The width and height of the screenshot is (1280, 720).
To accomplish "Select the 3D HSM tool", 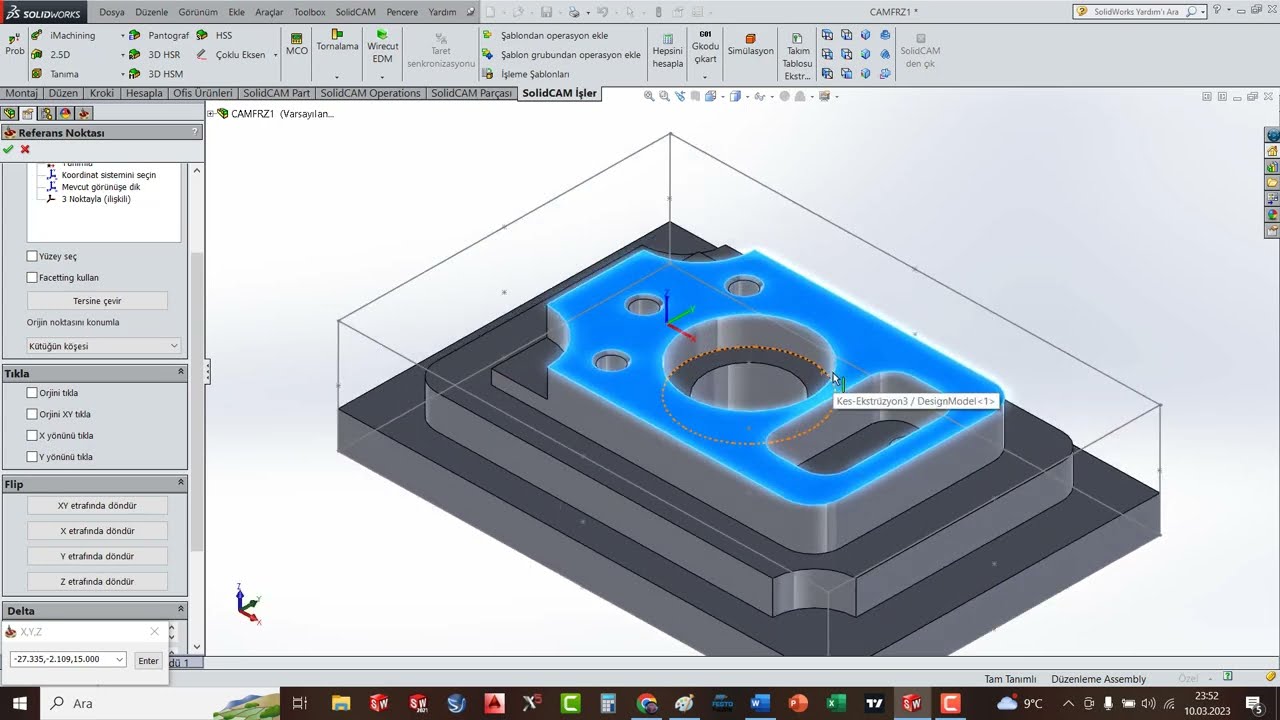I will pos(156,74).
